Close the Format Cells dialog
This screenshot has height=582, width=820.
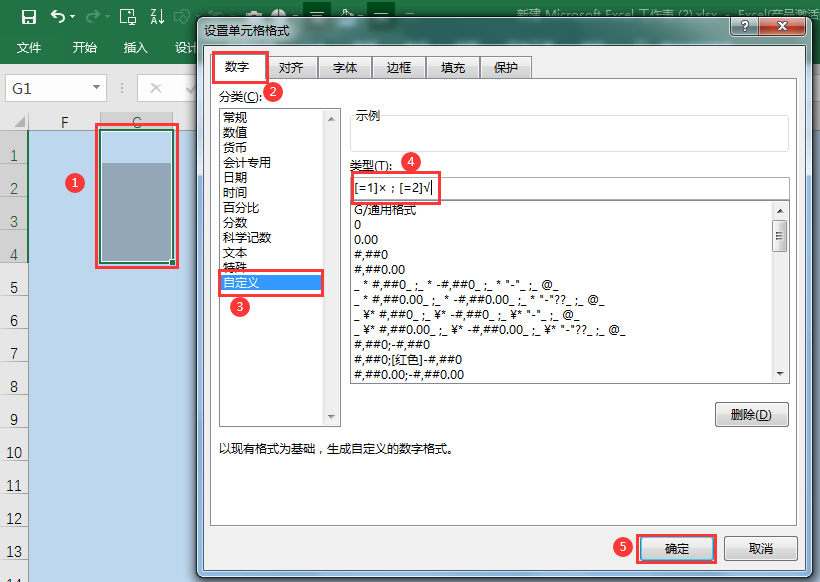(x=782, y=26)
